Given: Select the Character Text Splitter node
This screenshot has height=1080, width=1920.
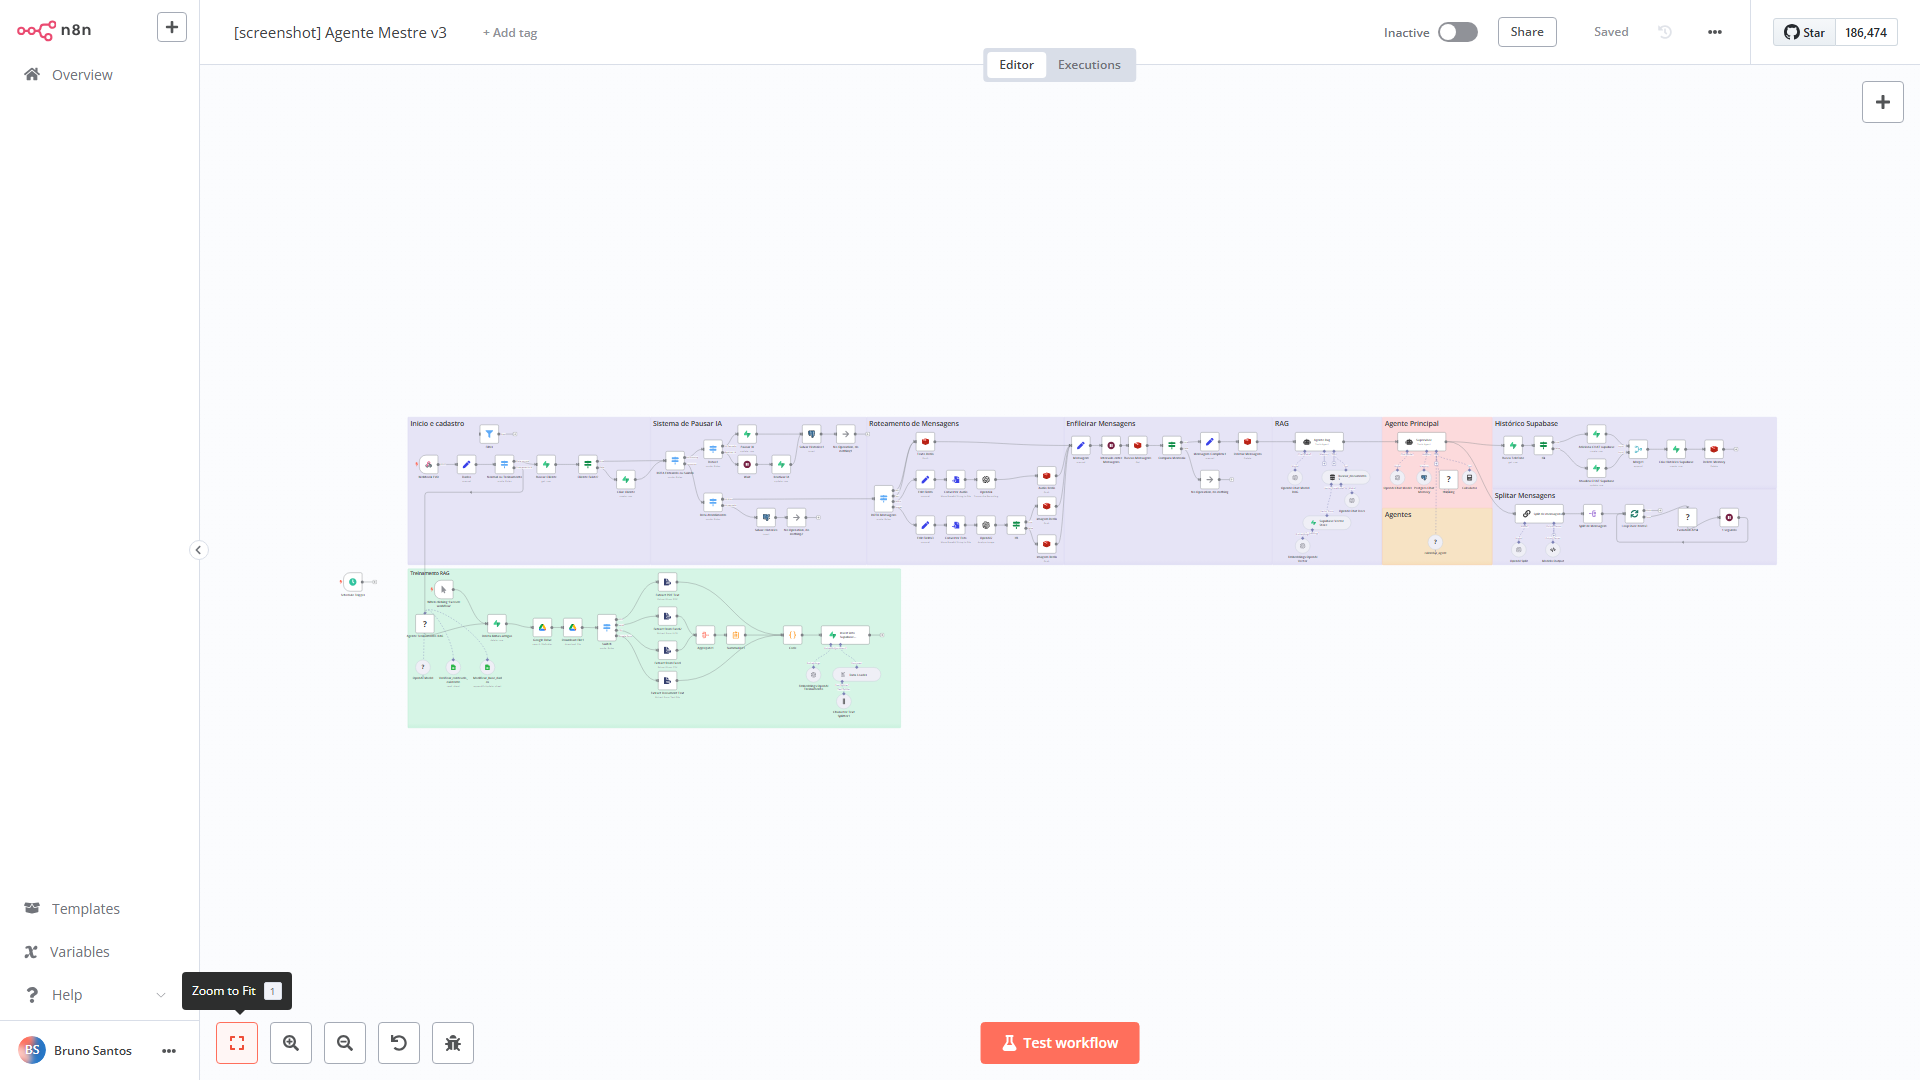Looking at the screenshot, I should (x=844, y=701).
